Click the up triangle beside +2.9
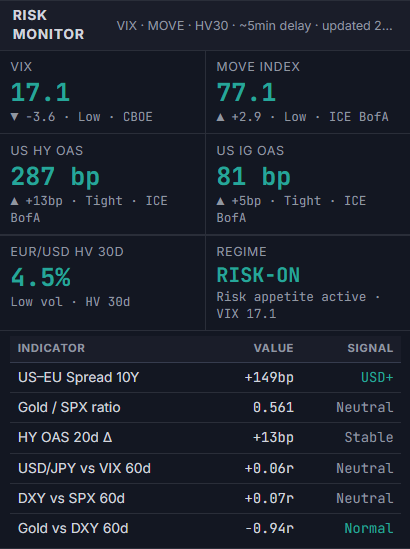The width and height of the screenshot is (410, 549). pos(220,117)
